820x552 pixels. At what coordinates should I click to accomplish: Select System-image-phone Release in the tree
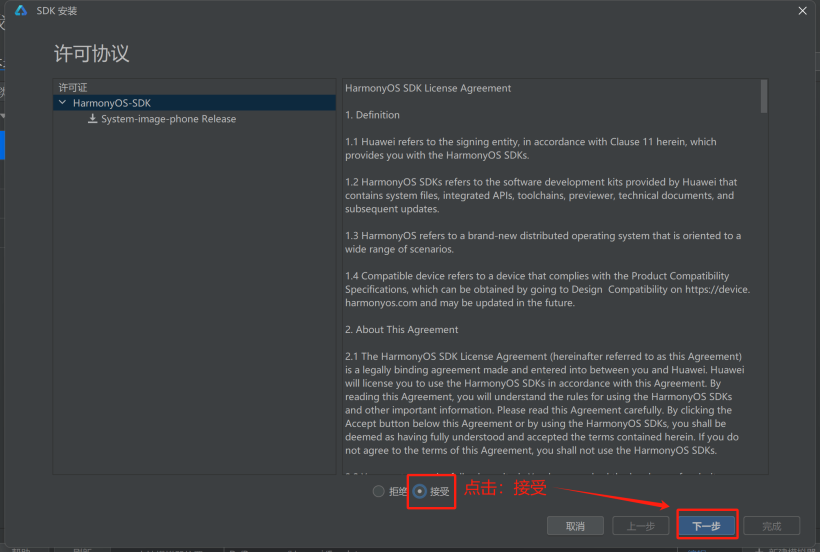168,119
